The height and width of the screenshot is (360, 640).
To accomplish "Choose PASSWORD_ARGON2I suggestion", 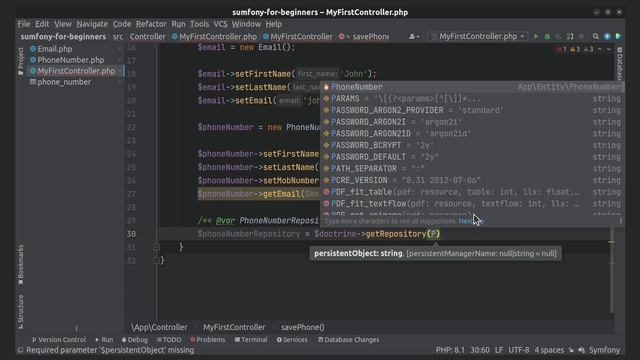I will tap(472, 122).
